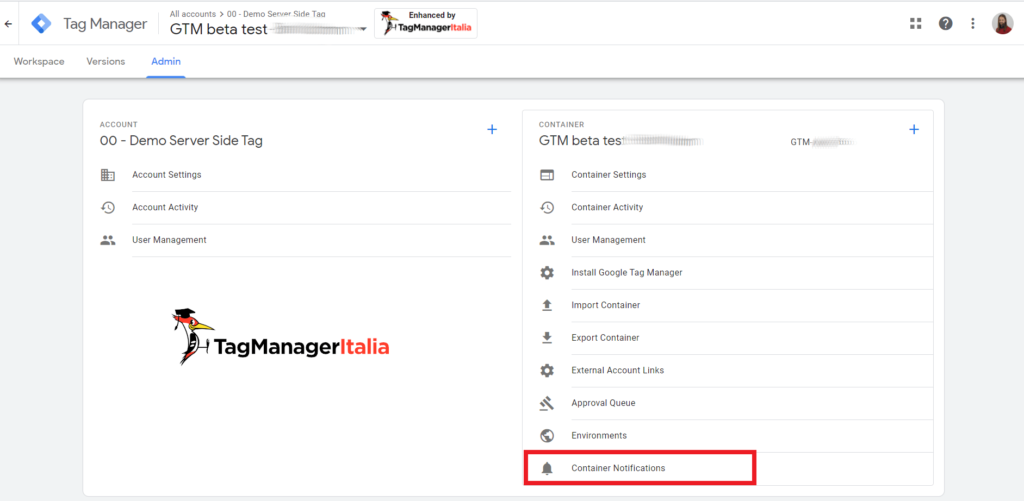
Task: Open the container selector dropdown arrow
Action: [362, 31]
